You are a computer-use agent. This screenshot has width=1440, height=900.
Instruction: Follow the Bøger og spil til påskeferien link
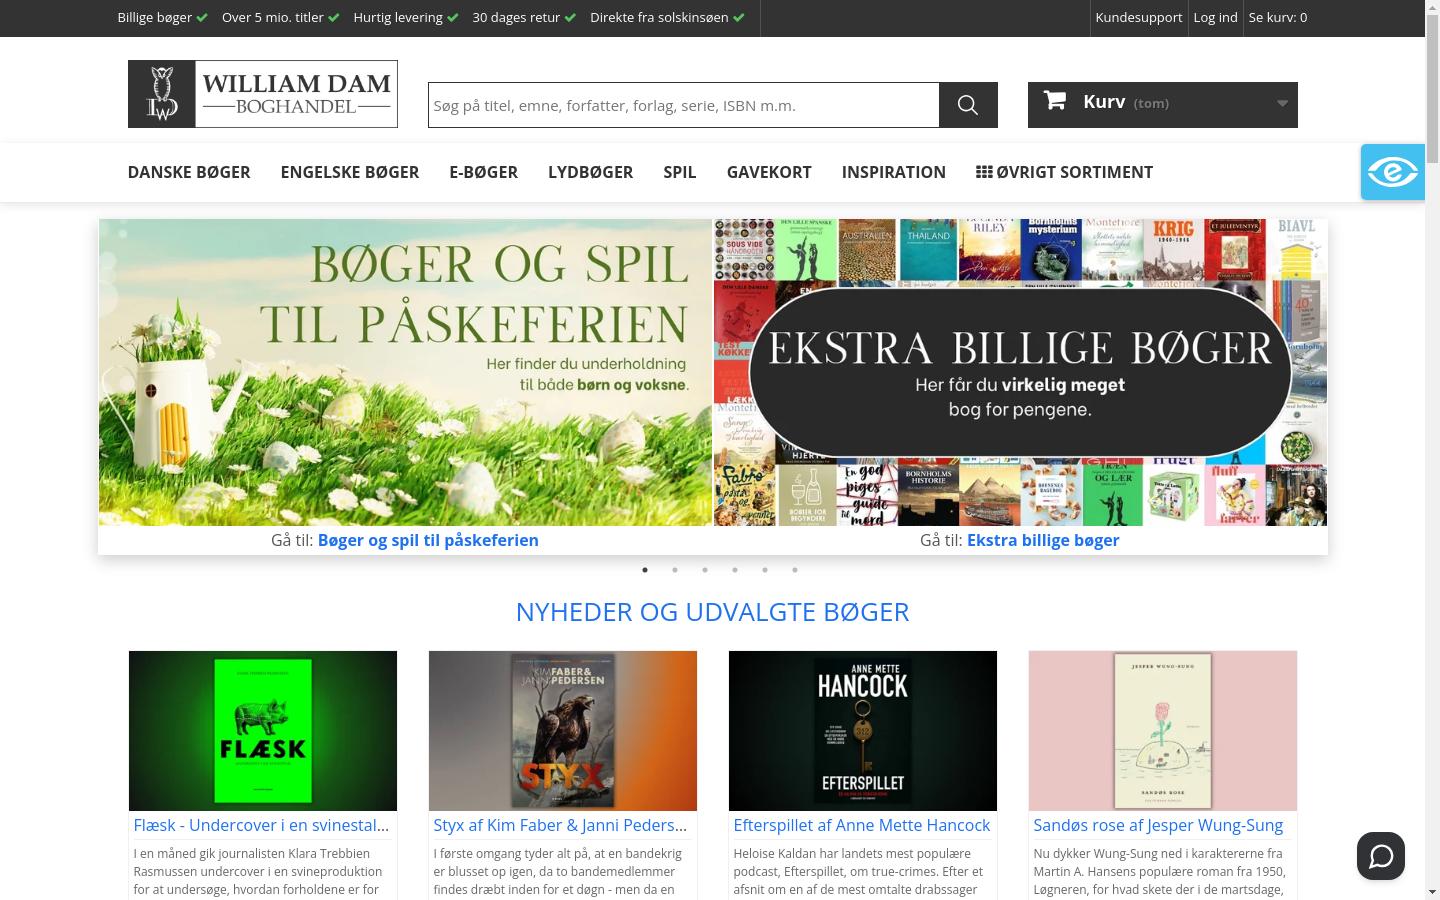pyautogui.click(x=428, y=540)
